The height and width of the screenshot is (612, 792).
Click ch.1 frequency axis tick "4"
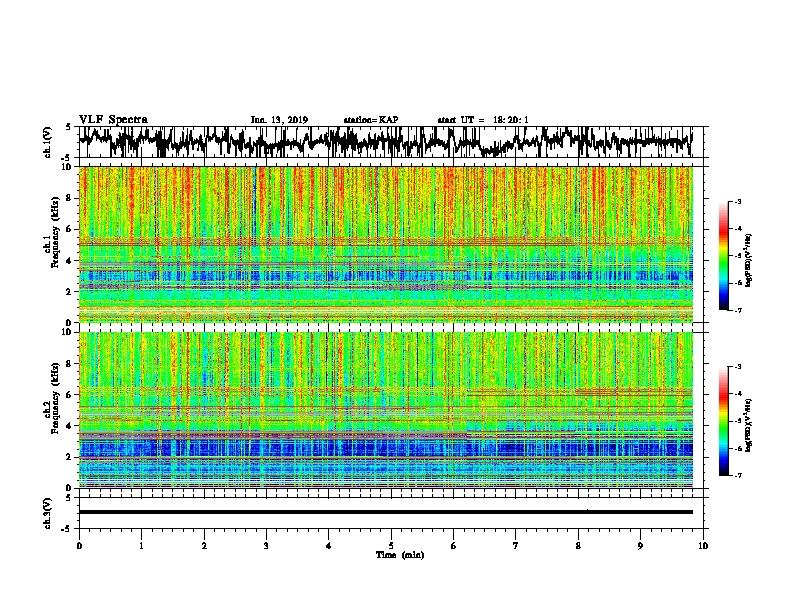pos(70,261)
